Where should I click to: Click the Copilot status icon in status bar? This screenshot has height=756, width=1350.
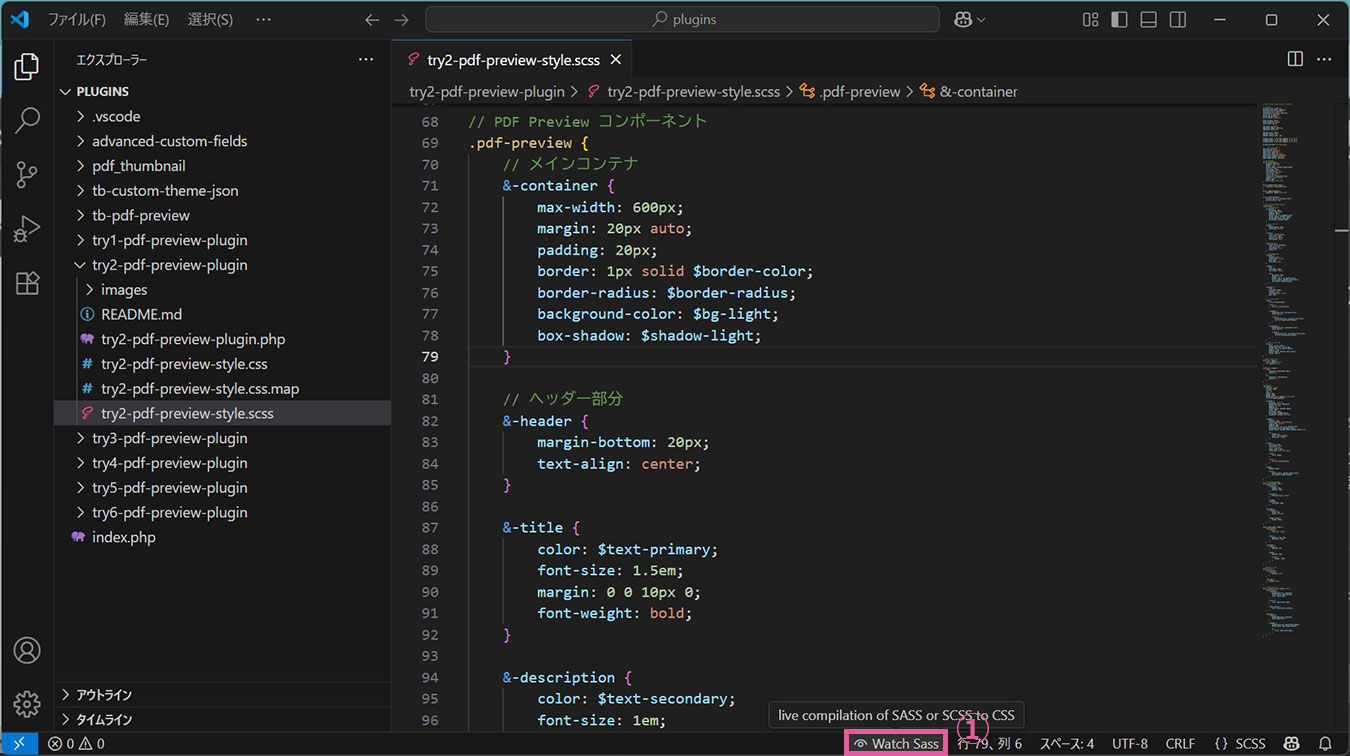[x=1292, y=743]
